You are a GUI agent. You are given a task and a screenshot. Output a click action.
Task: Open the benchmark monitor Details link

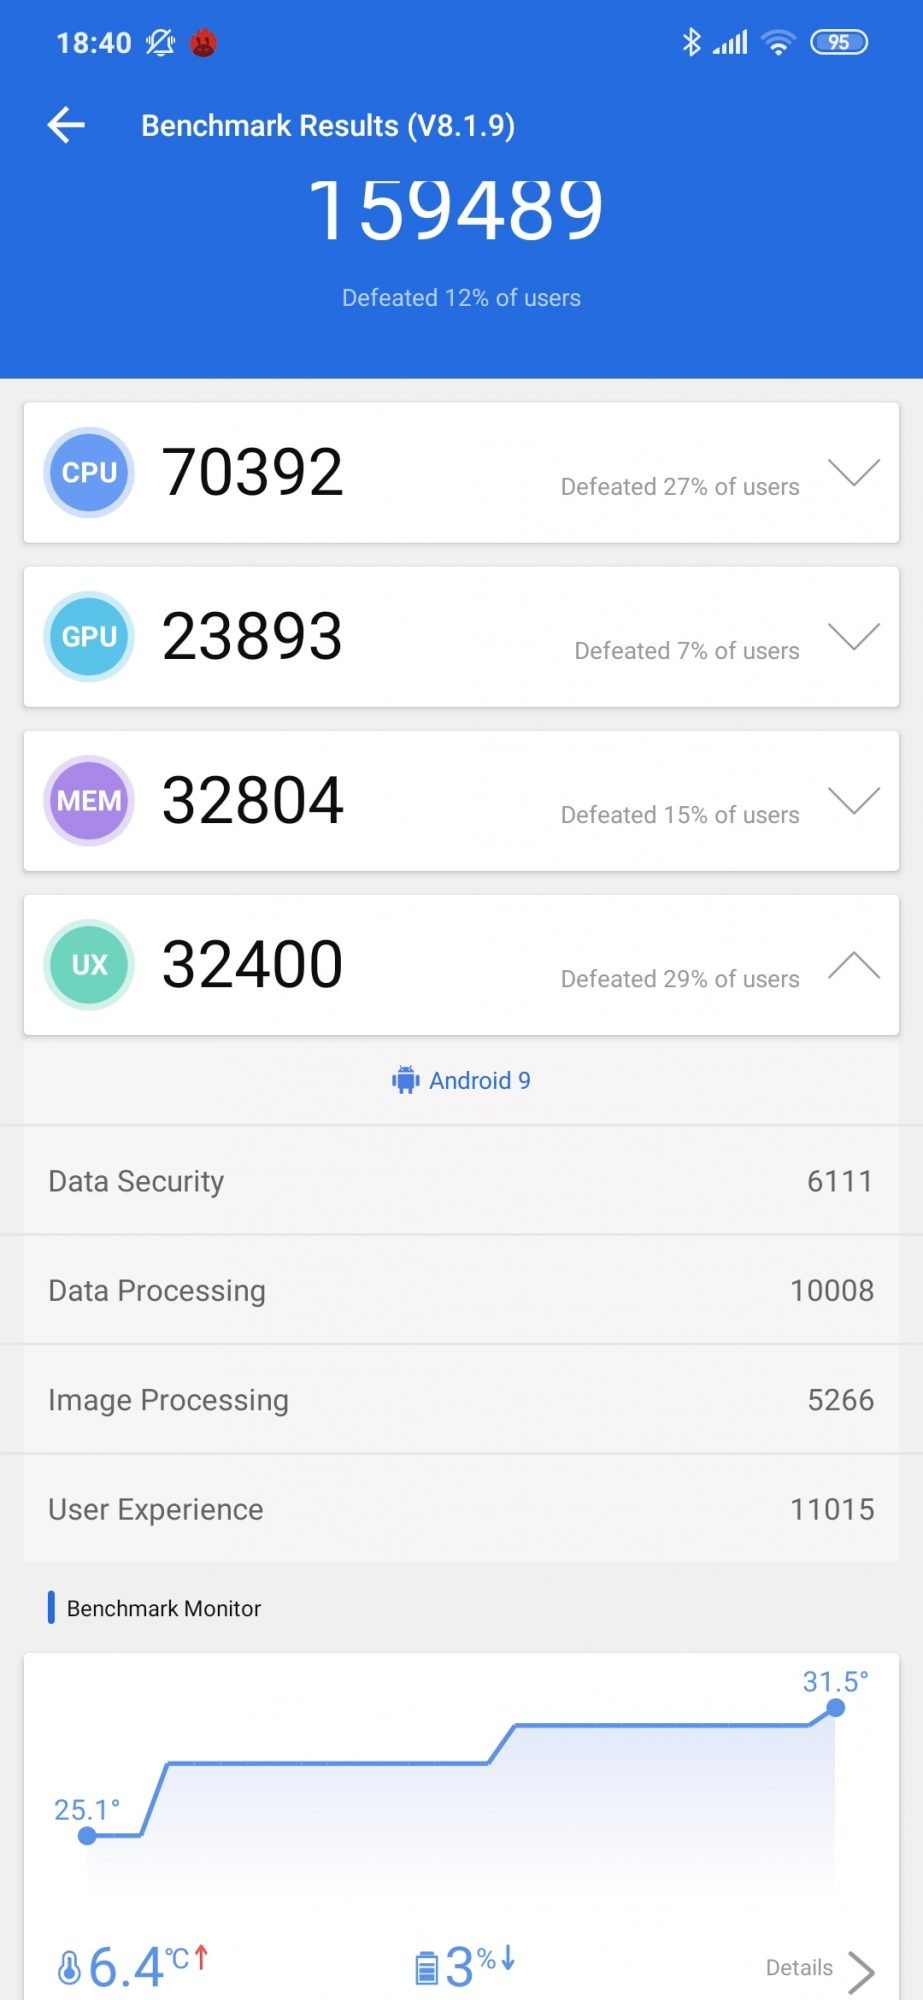point(818,1968)
